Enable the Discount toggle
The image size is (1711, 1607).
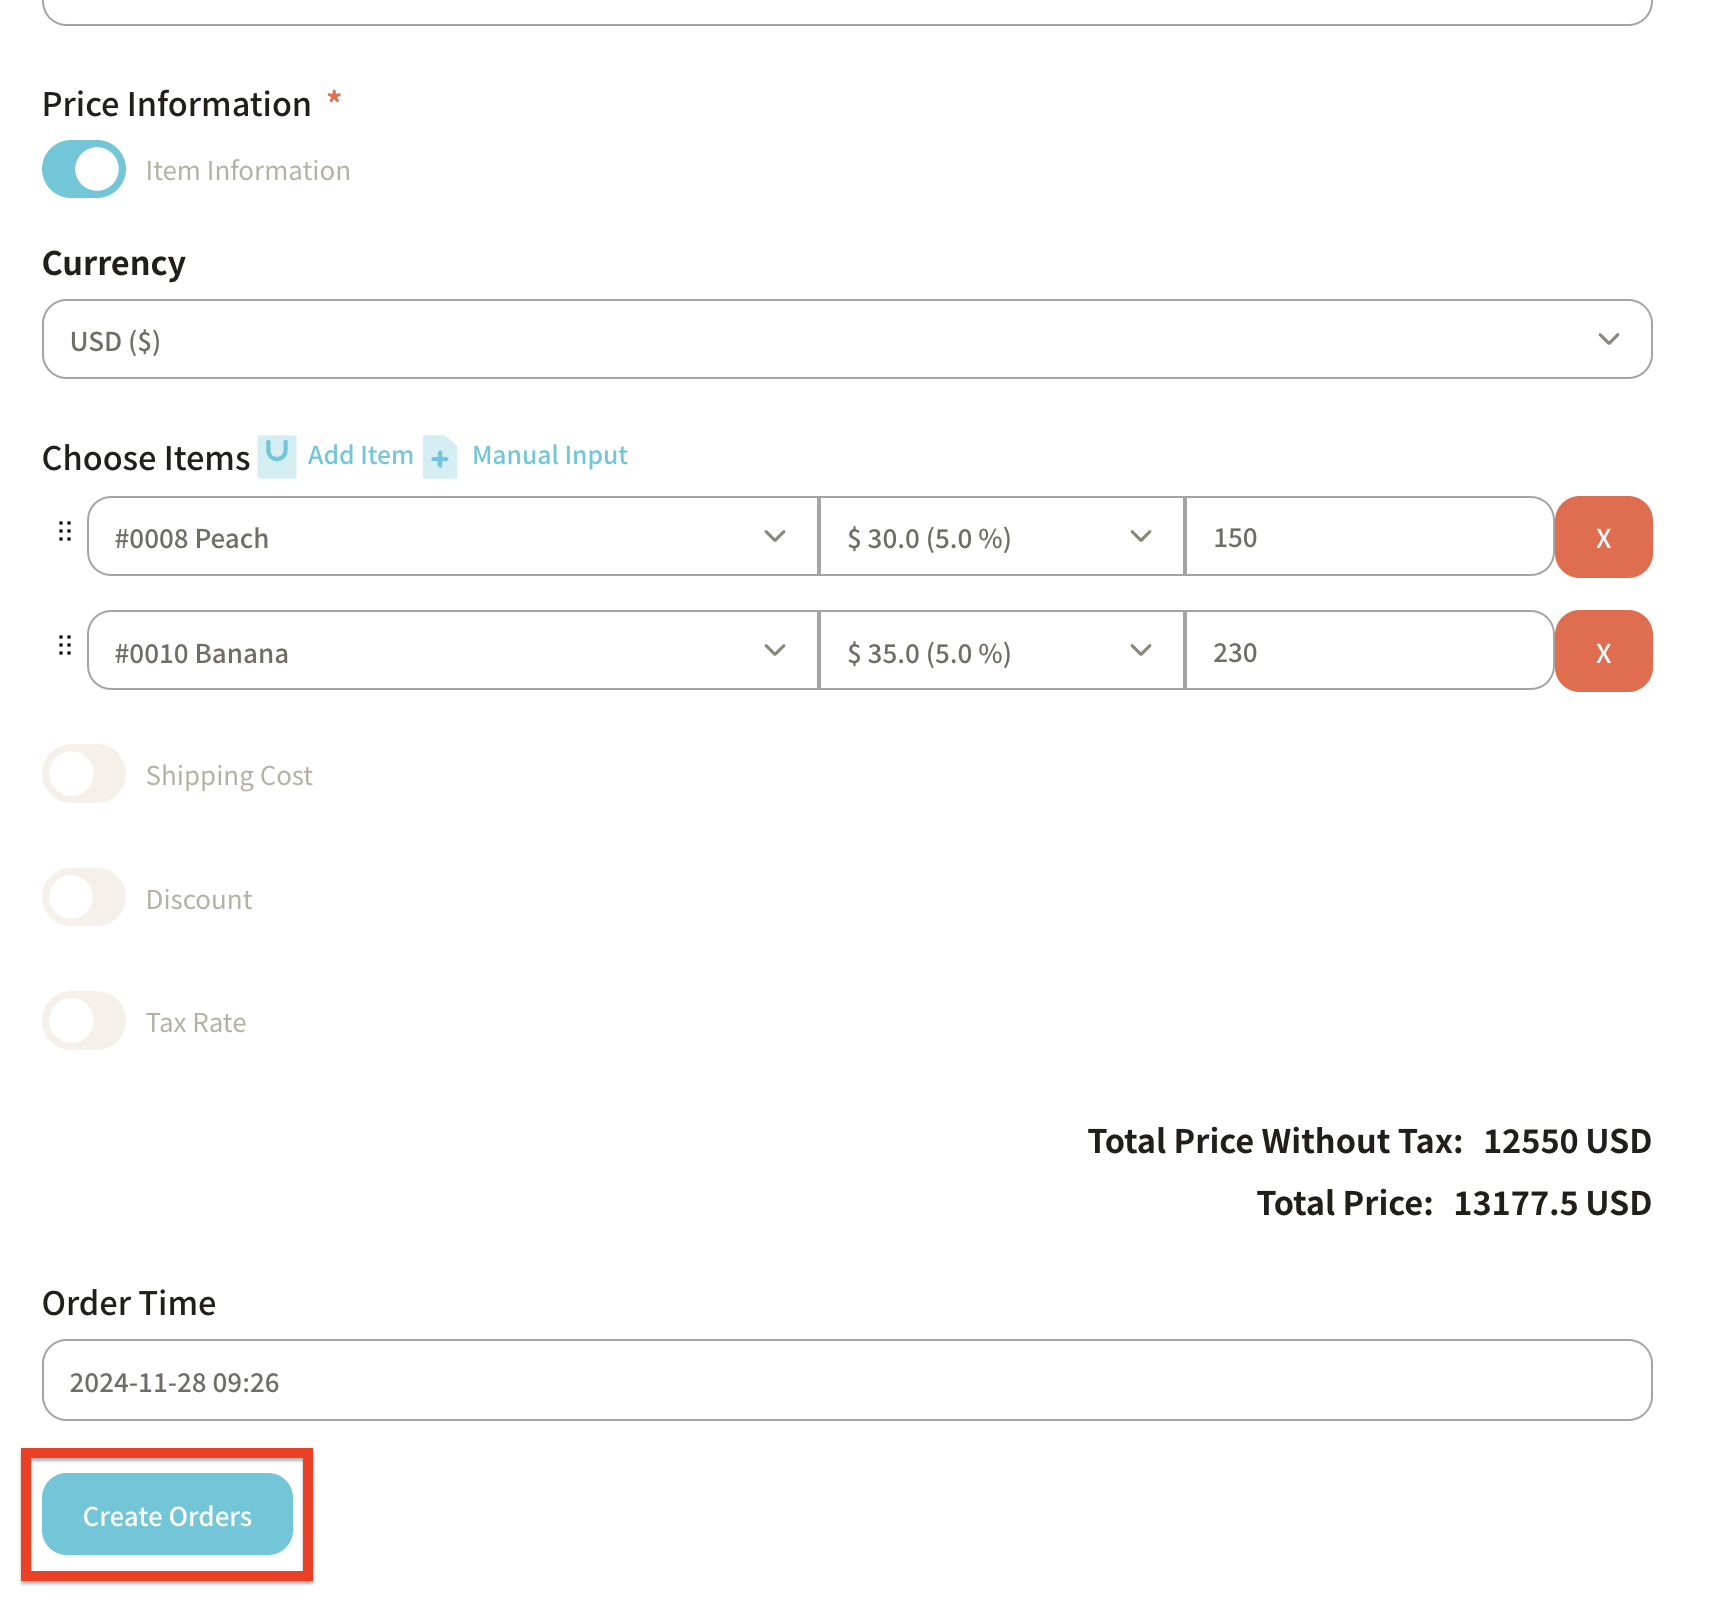pyautogui.click(x=84, y=898)
